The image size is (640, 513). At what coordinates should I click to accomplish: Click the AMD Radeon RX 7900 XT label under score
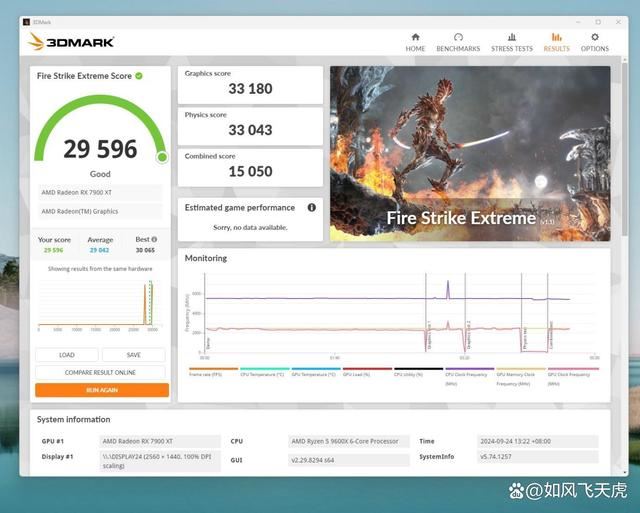click(x=100, y=192)
